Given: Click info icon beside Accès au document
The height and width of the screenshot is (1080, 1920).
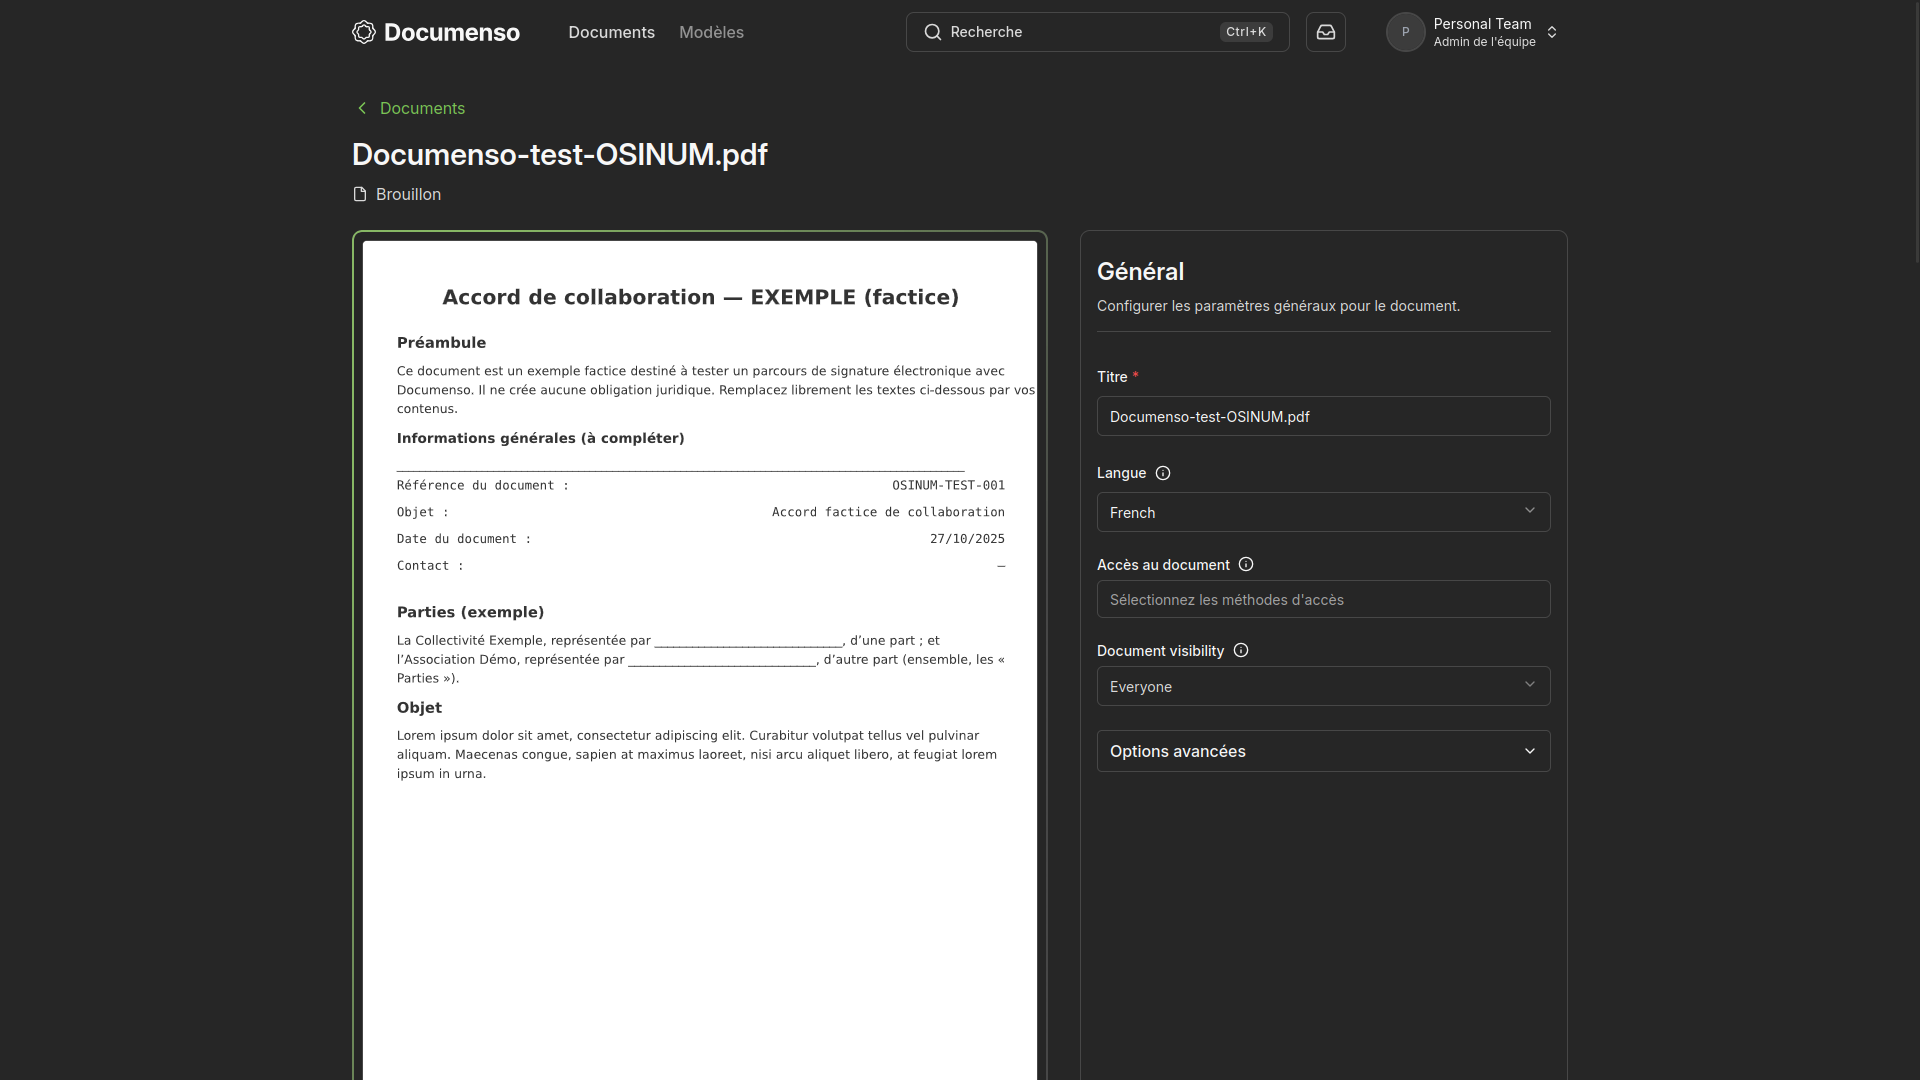Looking at the screenshot, I should [x=1245, y=564].
